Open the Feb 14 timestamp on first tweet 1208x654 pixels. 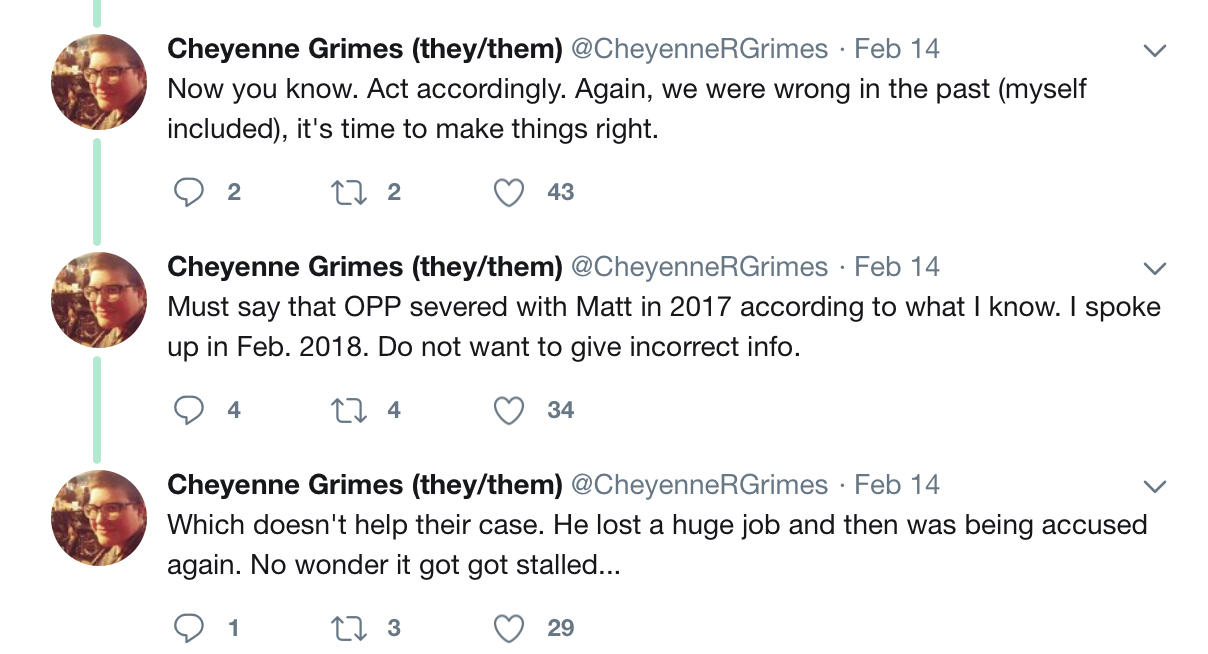click(897, 48)
